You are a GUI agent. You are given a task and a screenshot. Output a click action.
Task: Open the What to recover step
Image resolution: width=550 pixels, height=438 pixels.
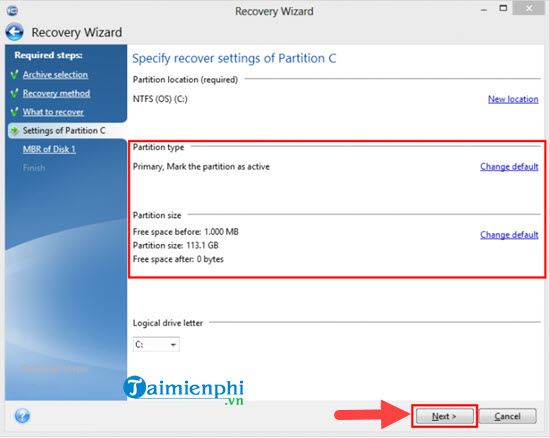click(x=53, y=112)
